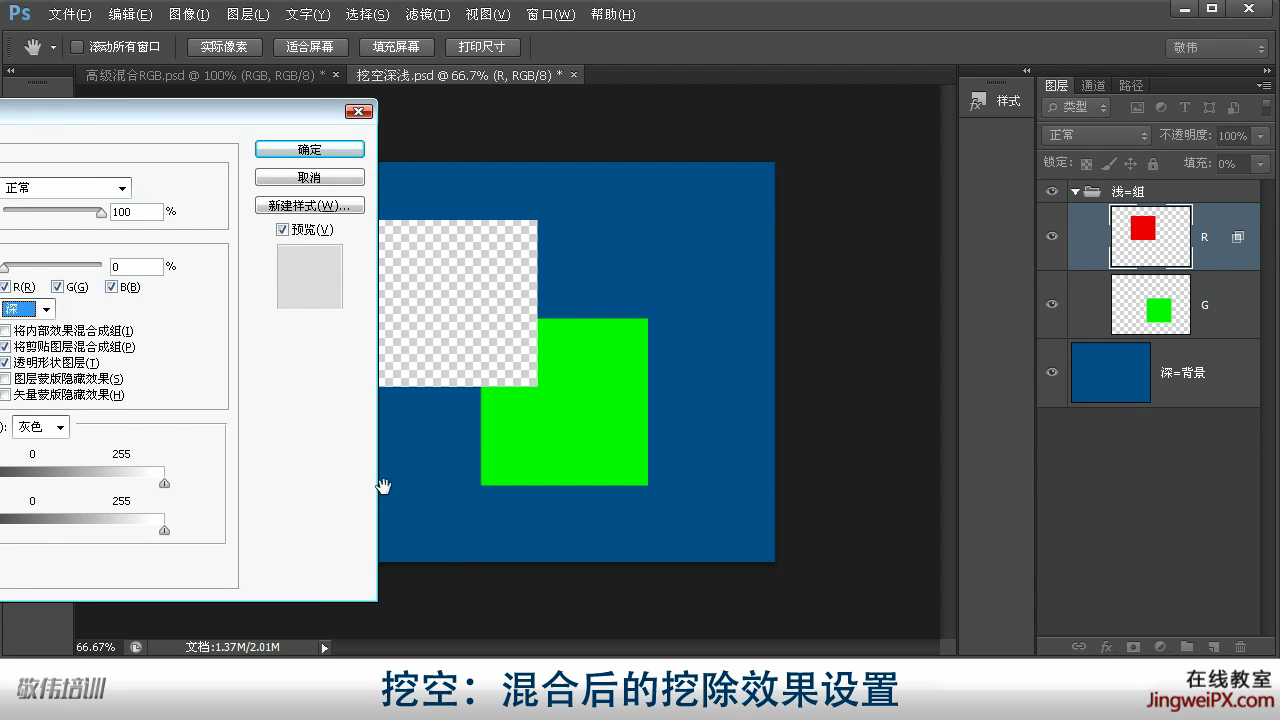Delete layer with trash icon
The height and width of the screenshot is (720, 1280).
1241,647
